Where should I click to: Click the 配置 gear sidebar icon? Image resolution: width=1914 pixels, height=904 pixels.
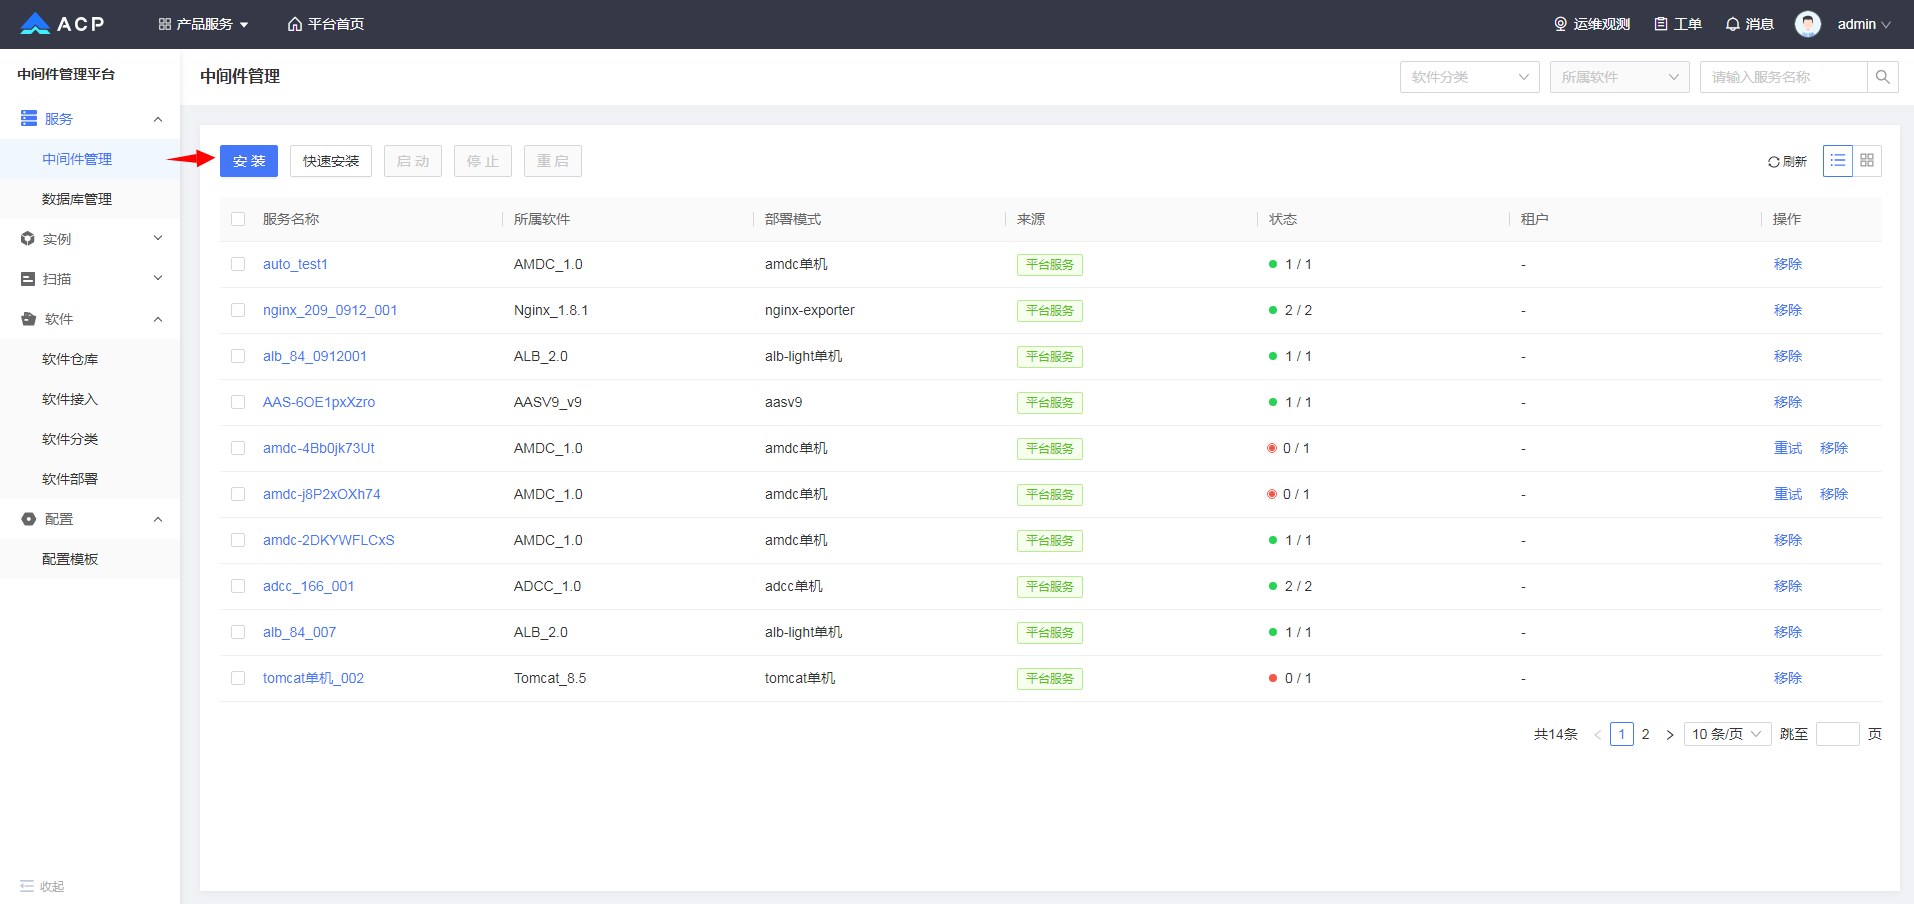pos(28,519)
